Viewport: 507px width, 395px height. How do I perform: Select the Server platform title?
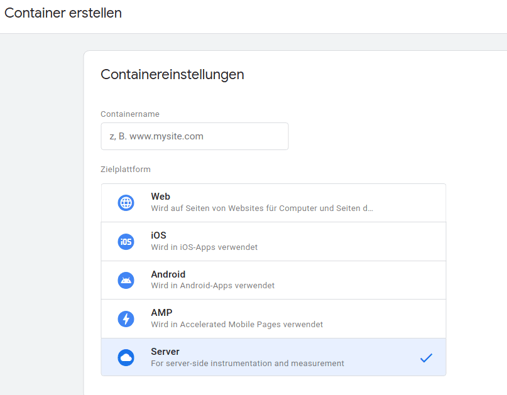coord(165,352)
